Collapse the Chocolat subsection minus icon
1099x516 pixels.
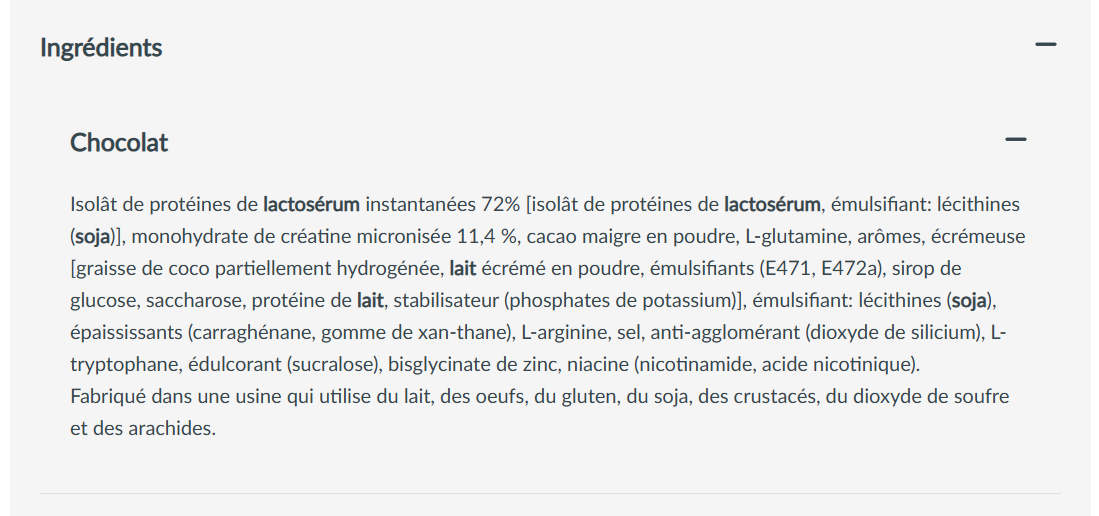tap(1016, 140)
